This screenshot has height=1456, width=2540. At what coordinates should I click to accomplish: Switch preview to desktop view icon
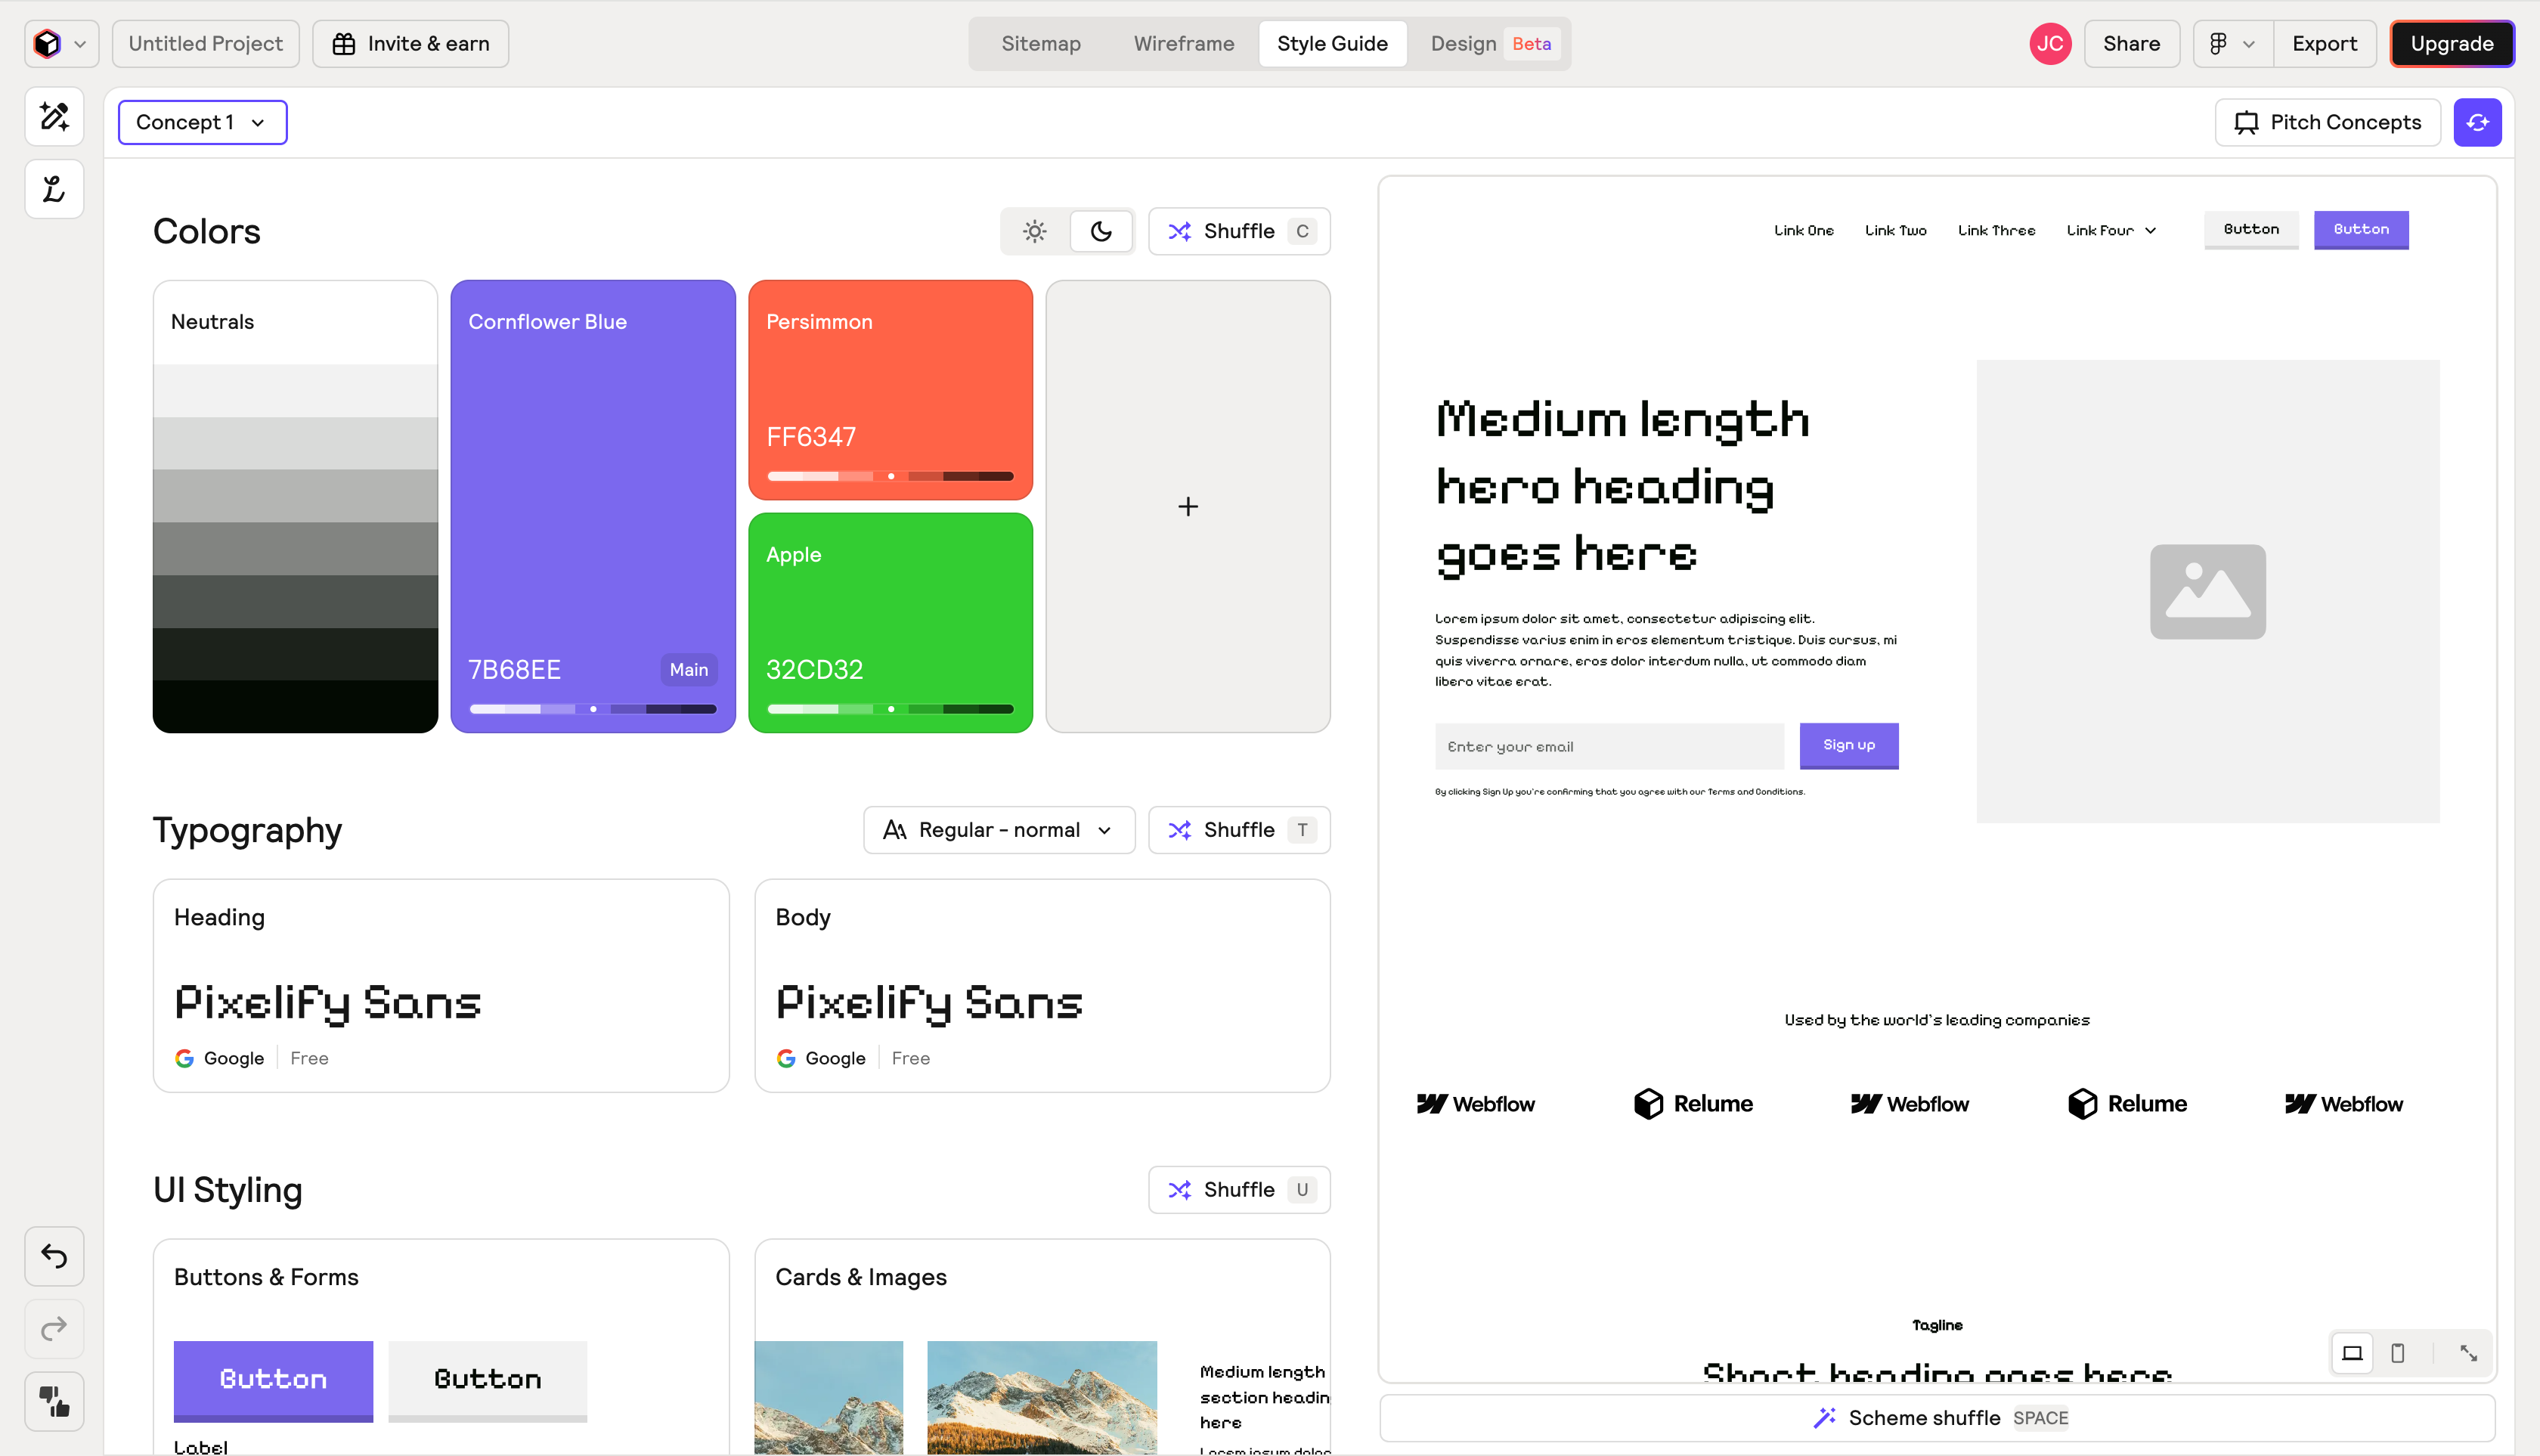tap(2352, 1353)
